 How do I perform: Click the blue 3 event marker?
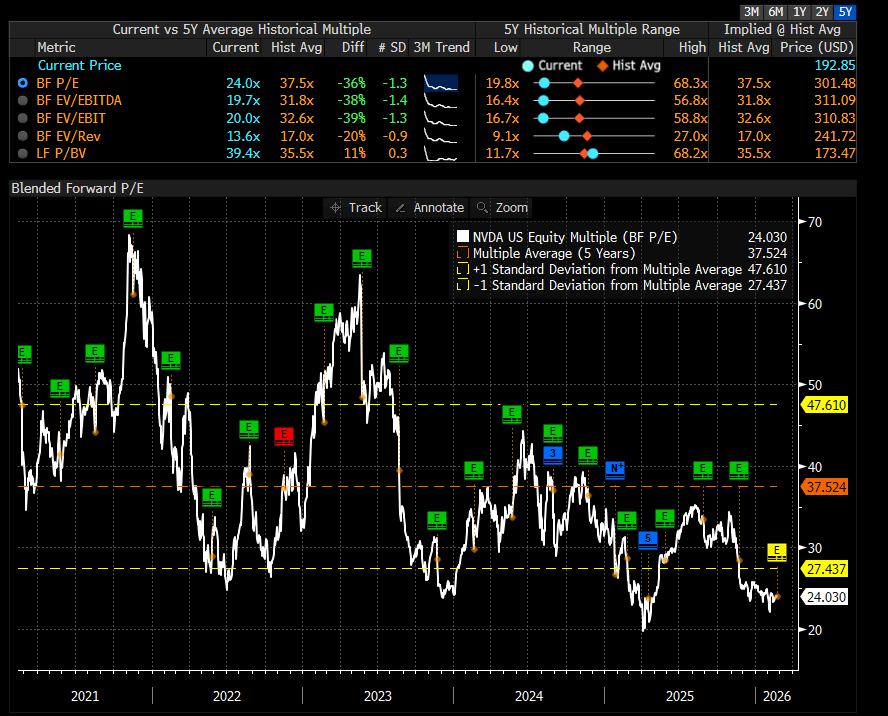[x=552, y=454]
